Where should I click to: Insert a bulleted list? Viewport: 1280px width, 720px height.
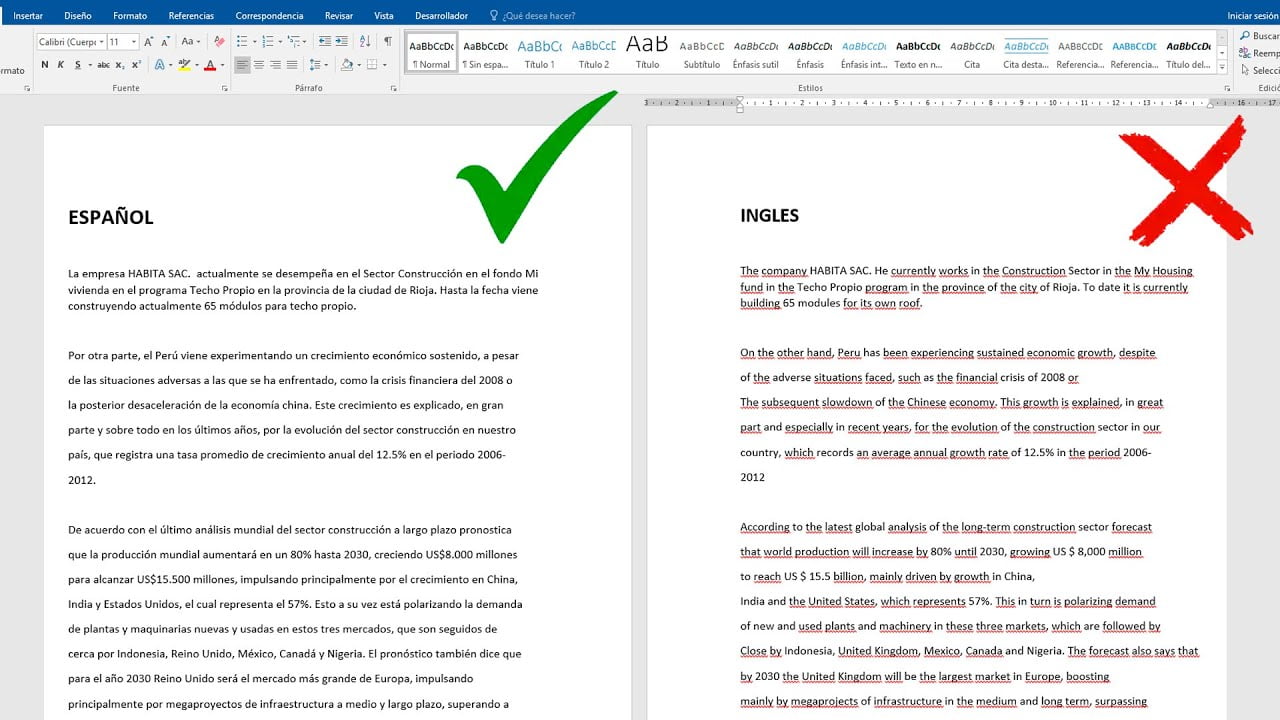click(241, 42)
